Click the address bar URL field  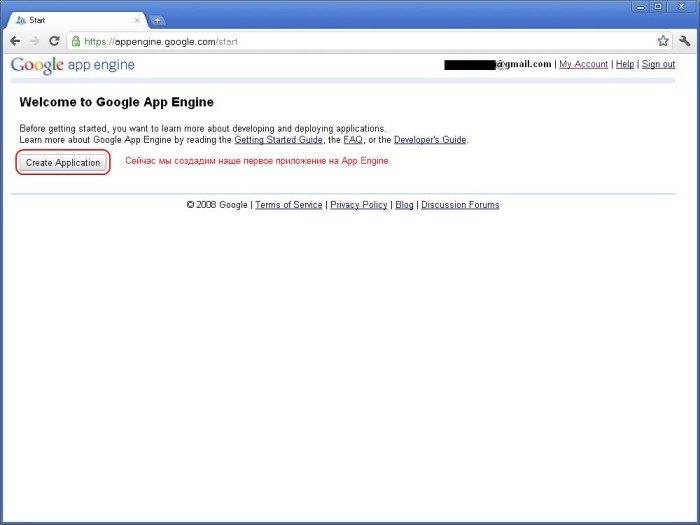coord(369,42)
